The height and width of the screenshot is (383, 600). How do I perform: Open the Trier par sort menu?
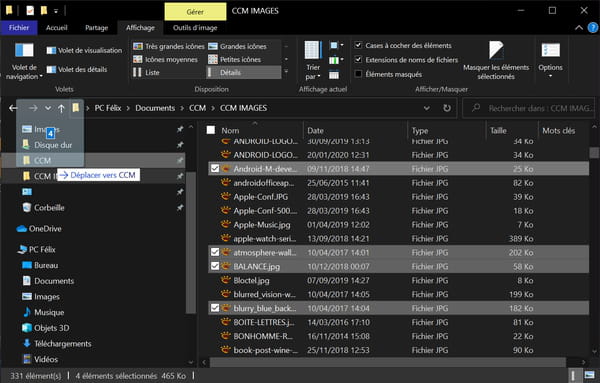313,60
